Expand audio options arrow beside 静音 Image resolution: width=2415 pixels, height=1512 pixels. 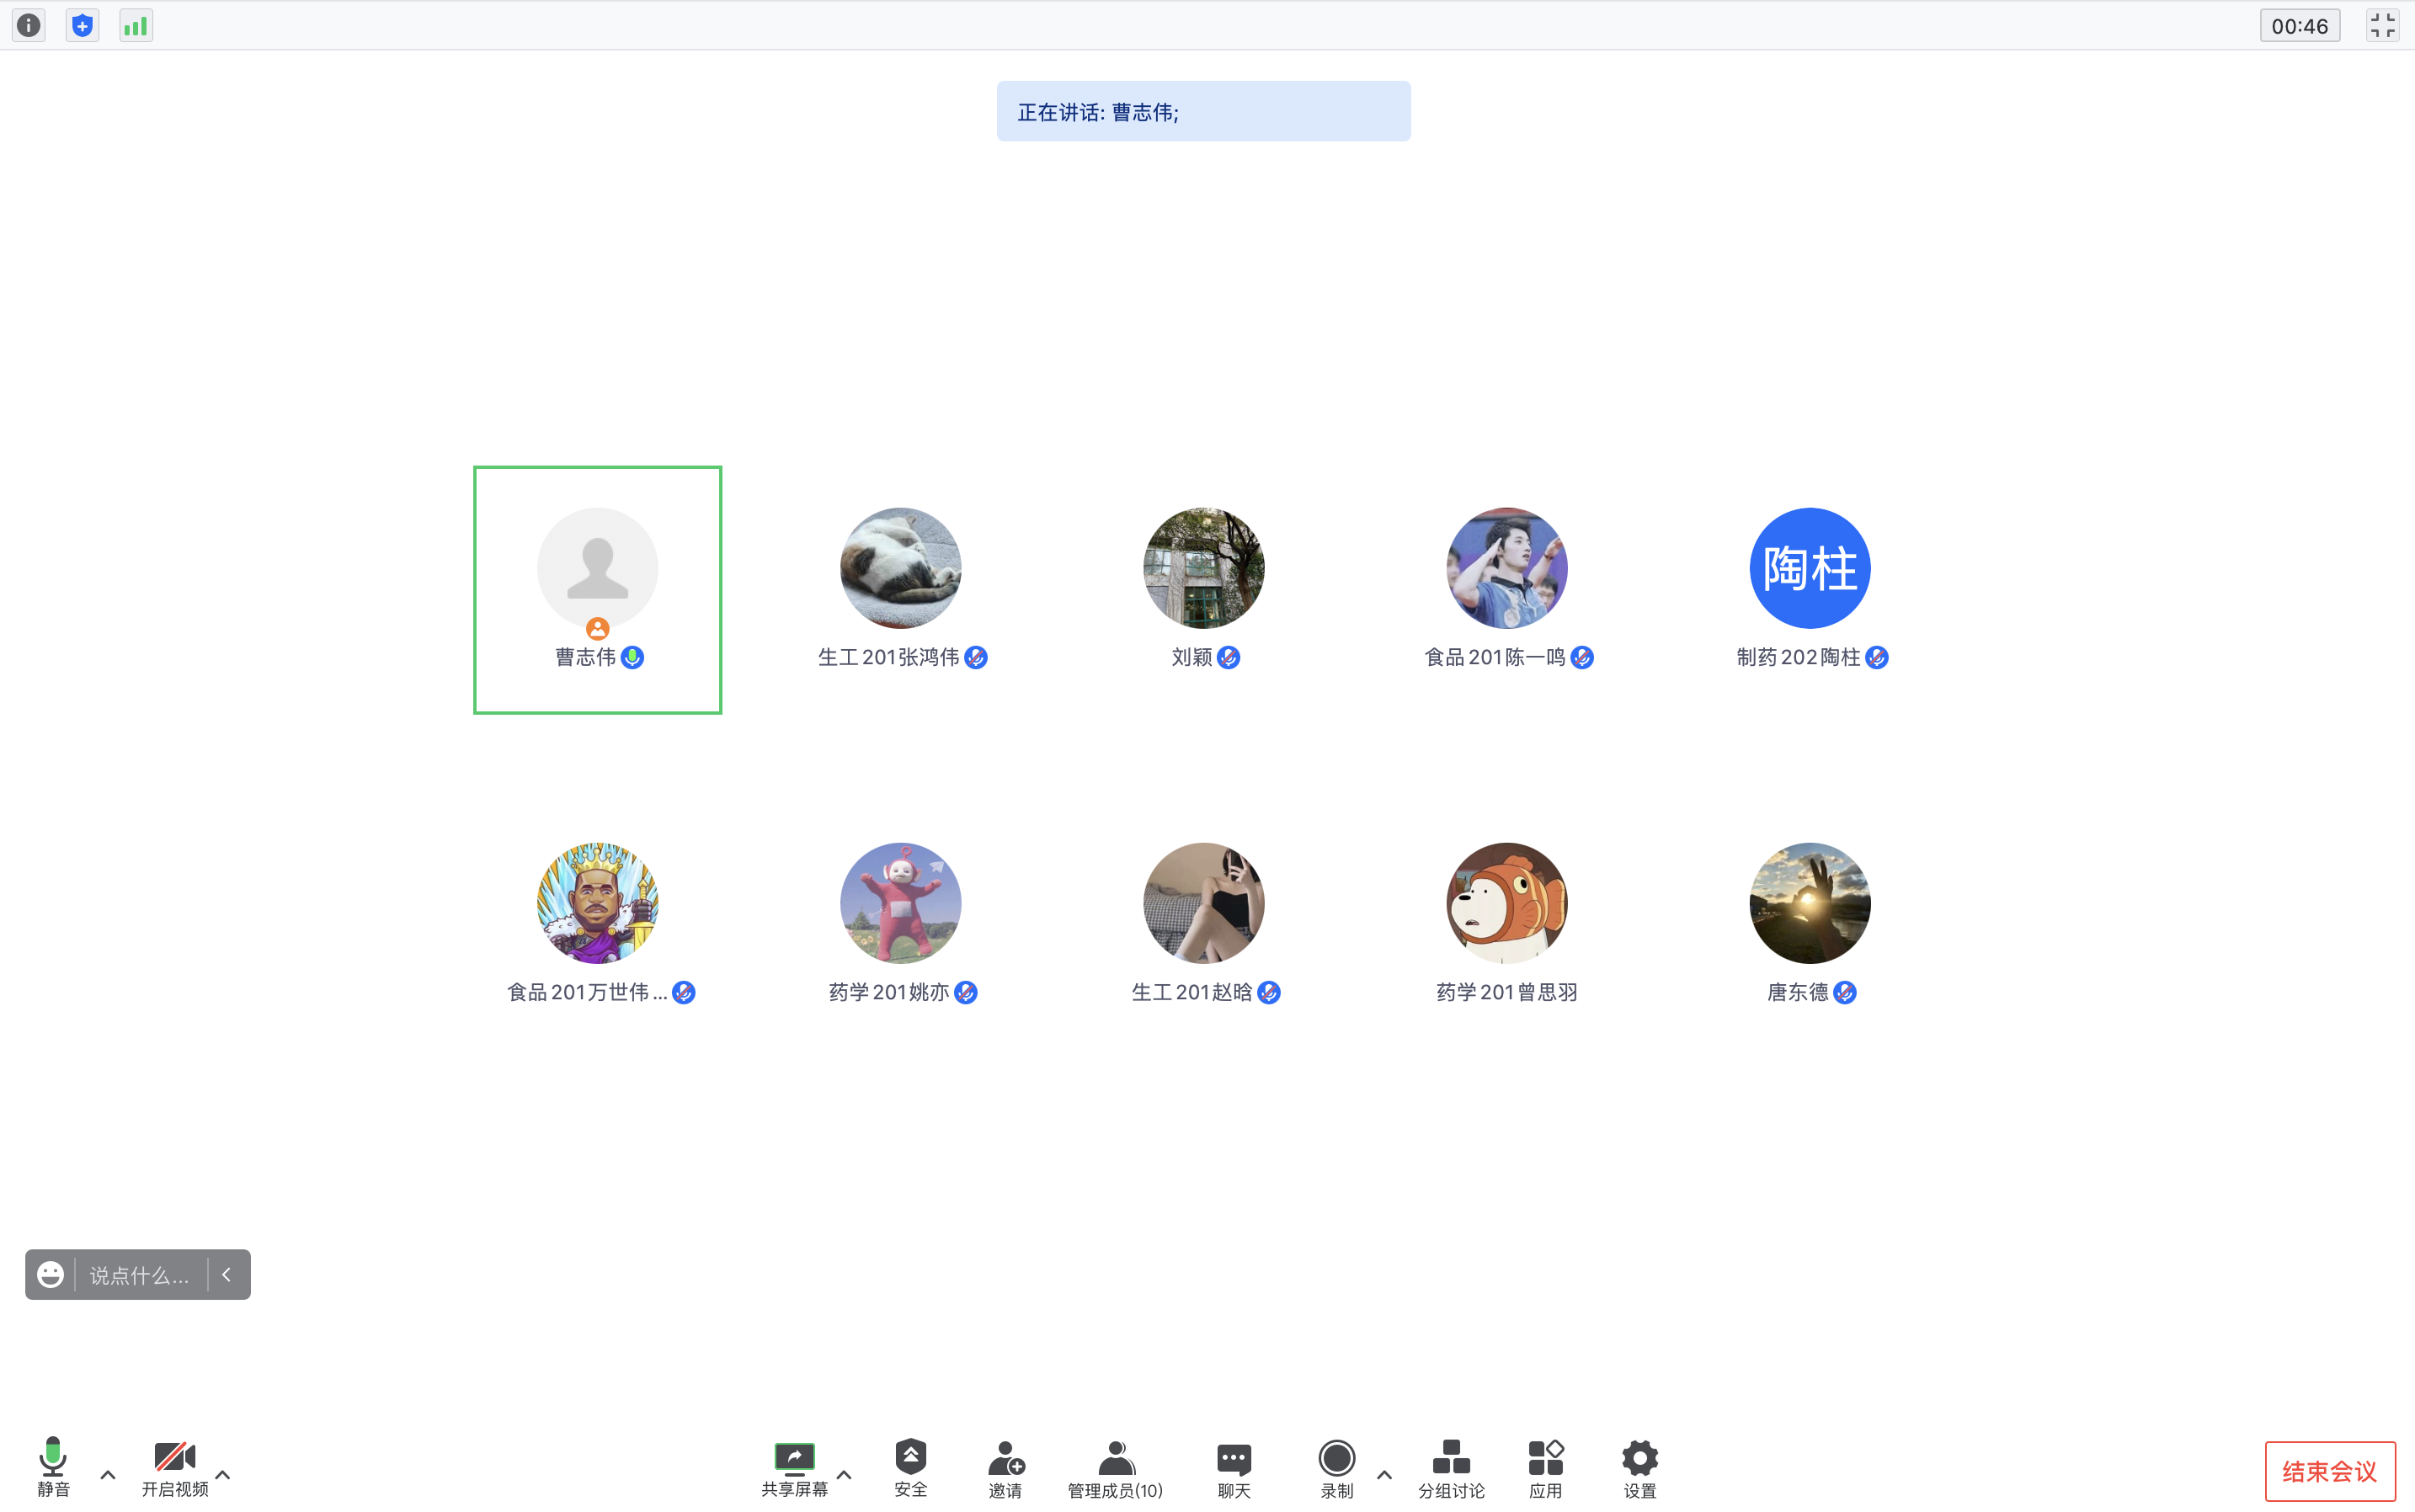tap(108, 1474)
